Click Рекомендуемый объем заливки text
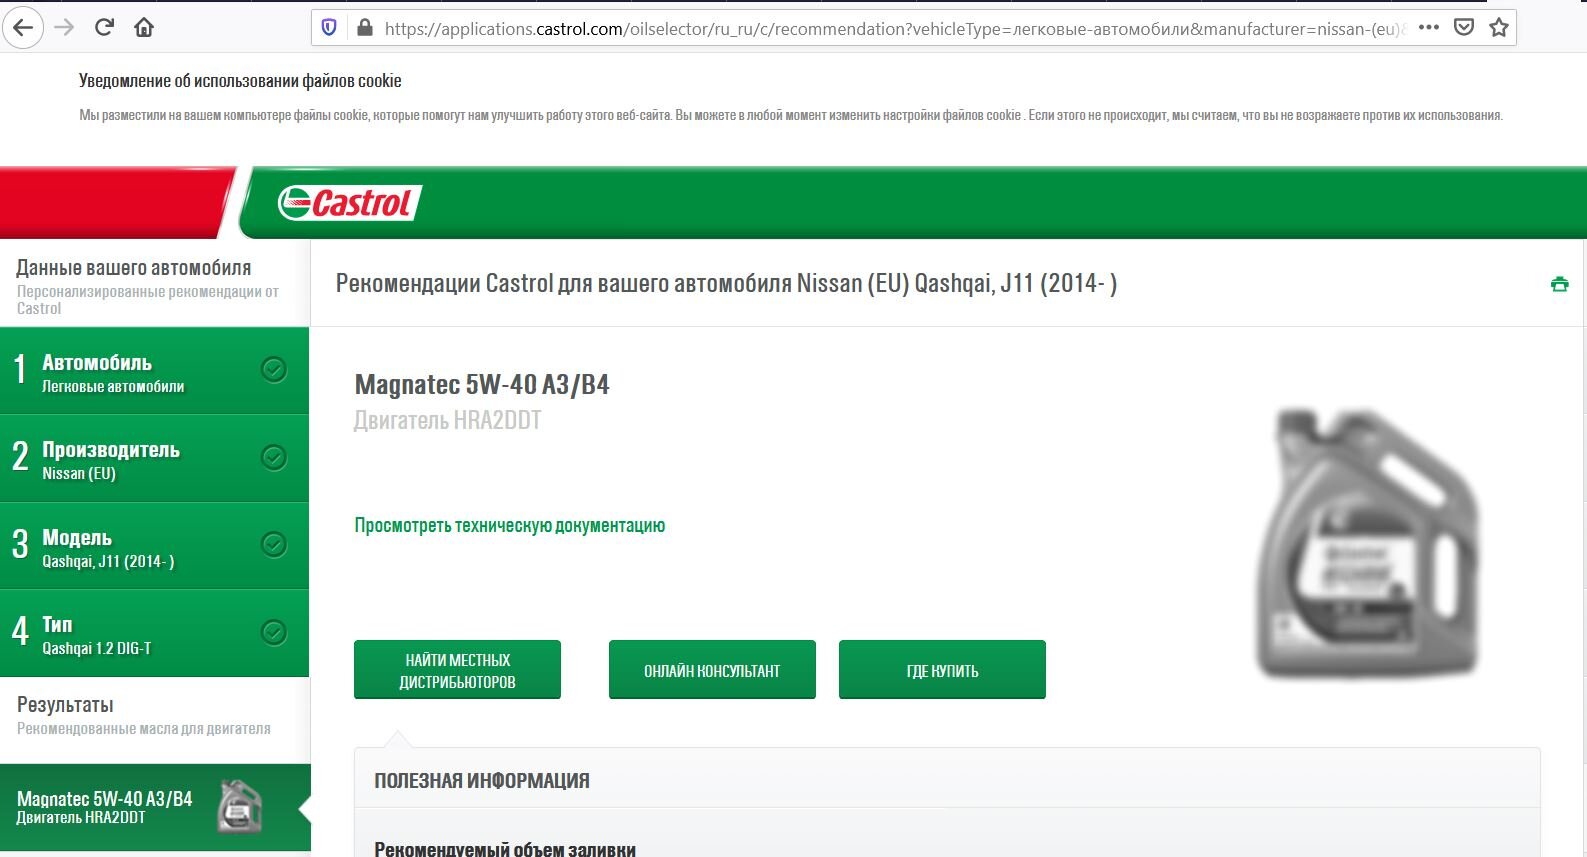The width and height of the screenshot is (1587, 857). (x=505, y=850)
